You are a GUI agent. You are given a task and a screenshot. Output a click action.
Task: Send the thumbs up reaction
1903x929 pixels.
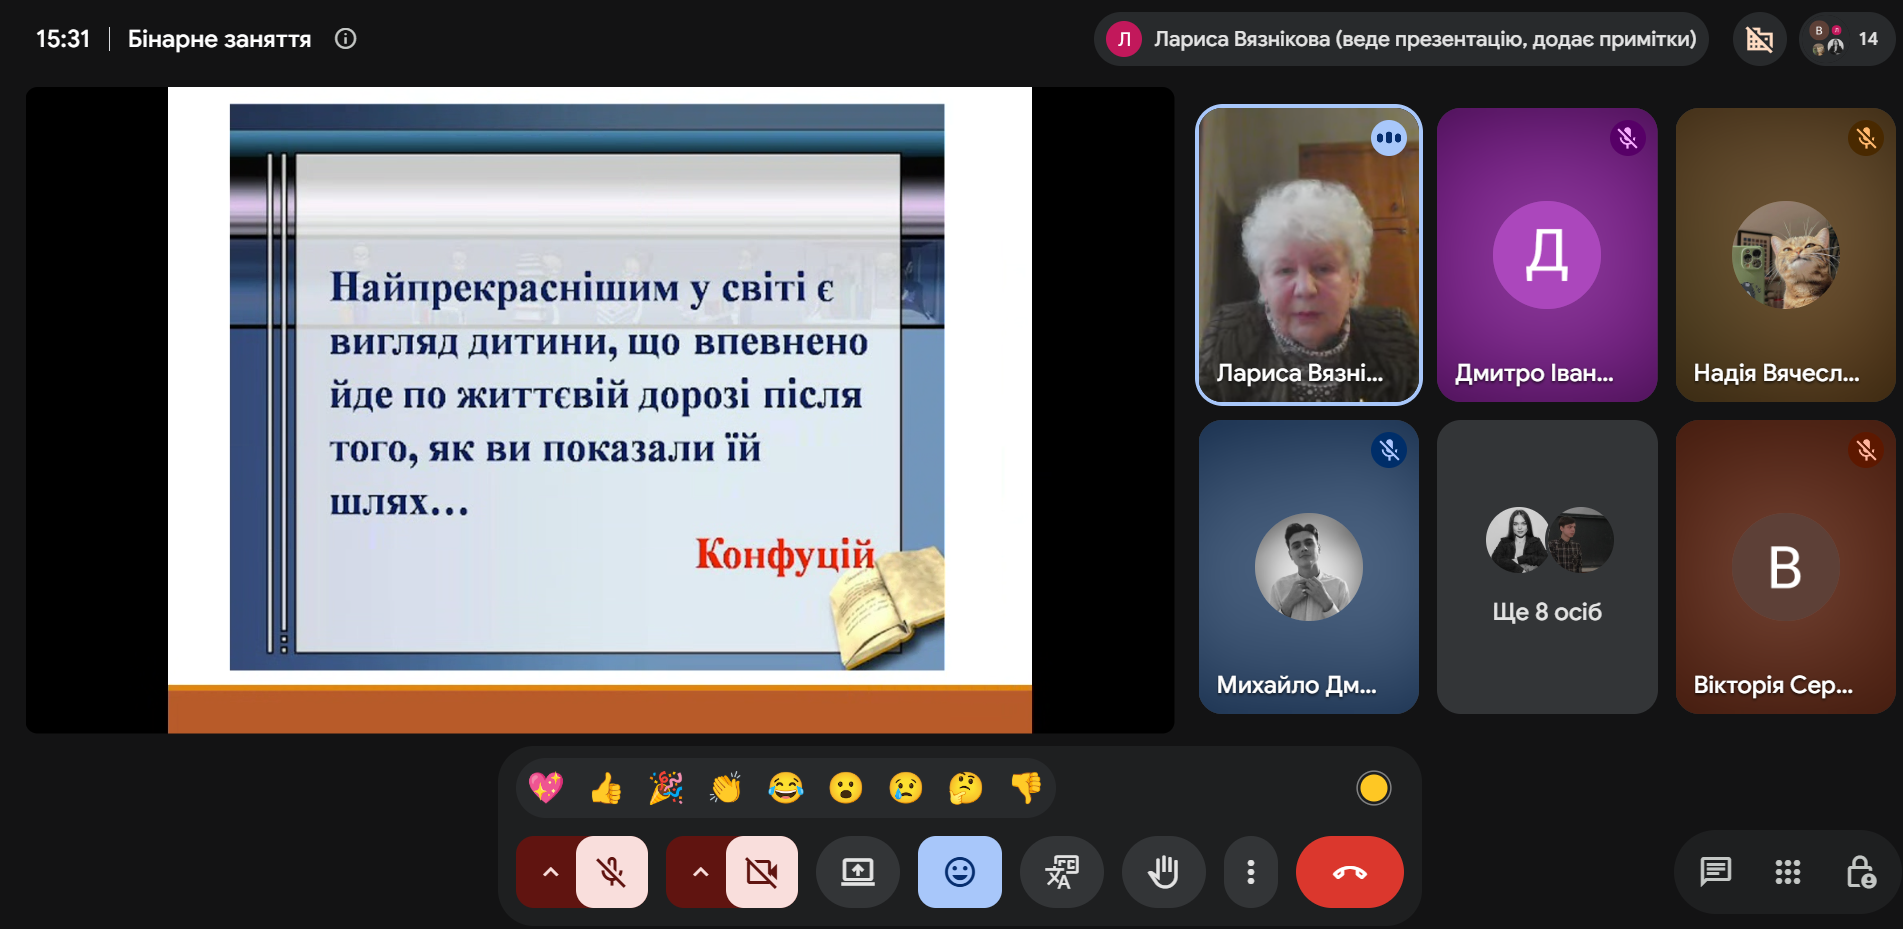(x=606, y=788)
